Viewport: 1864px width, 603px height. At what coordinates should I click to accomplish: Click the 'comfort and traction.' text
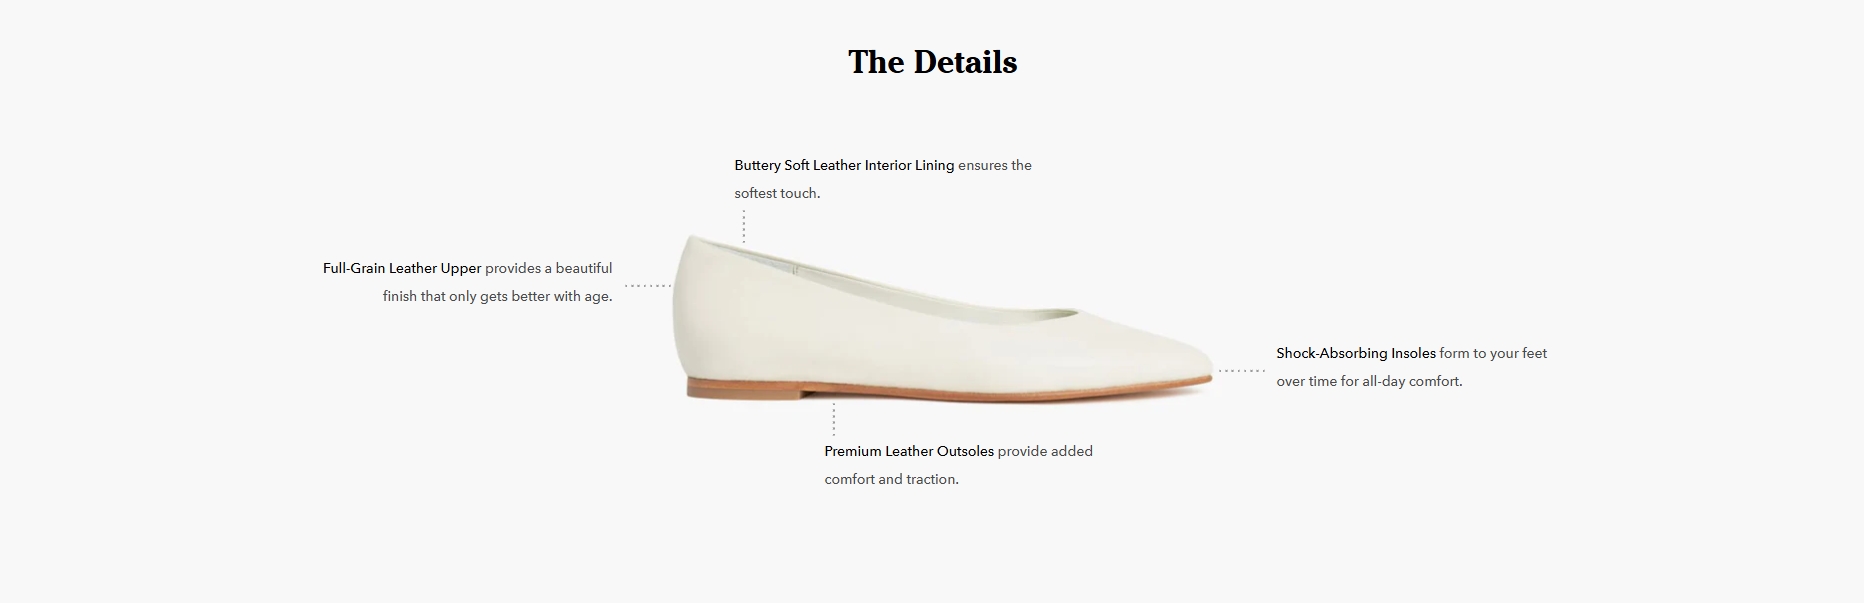891,479
